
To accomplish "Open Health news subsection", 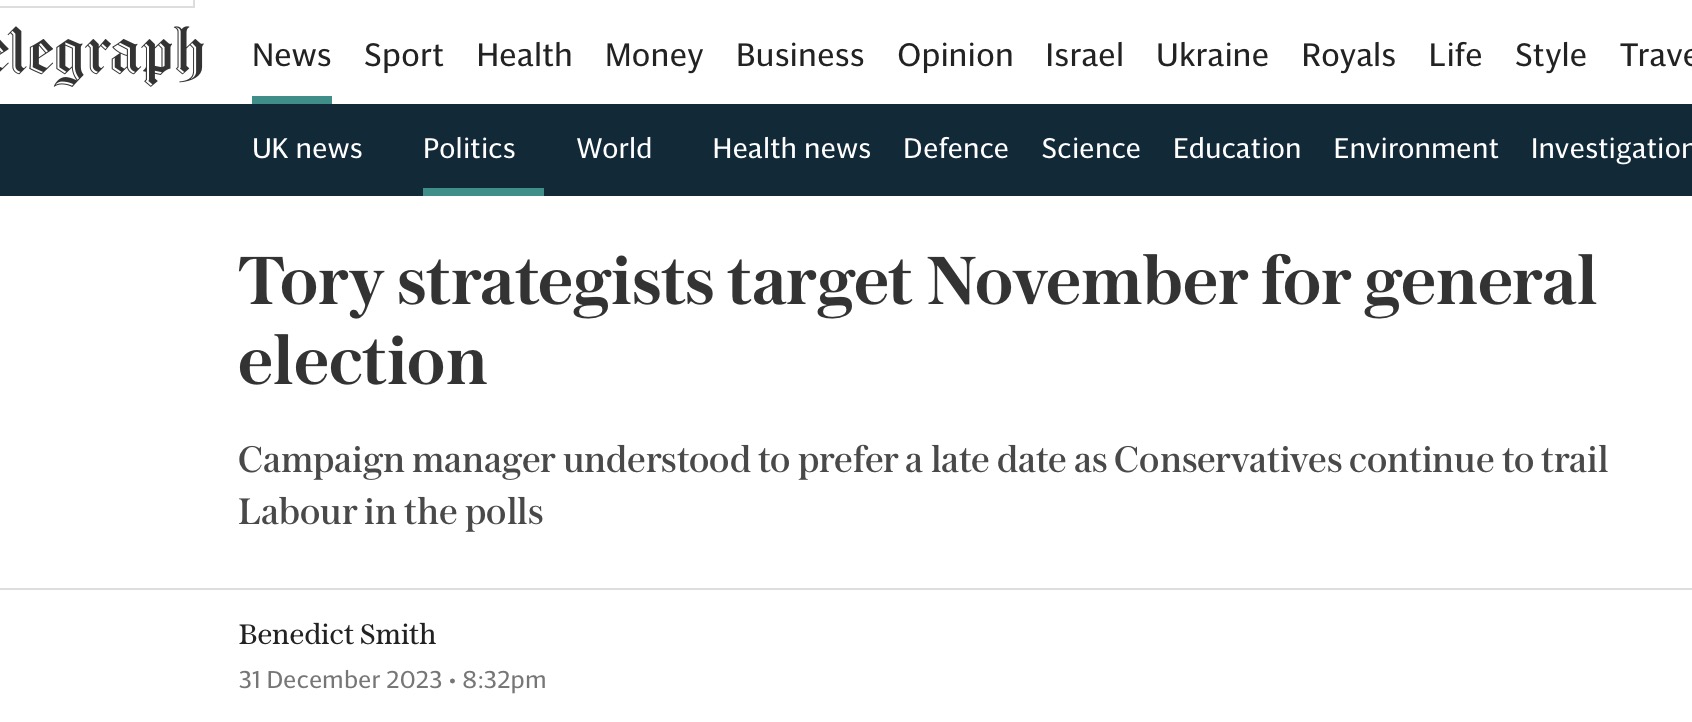I will [x=791, y=148].
